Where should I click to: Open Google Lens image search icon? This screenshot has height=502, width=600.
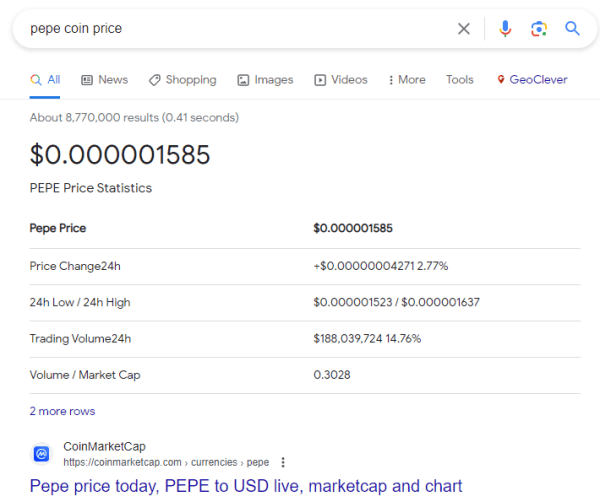[539, 29]
